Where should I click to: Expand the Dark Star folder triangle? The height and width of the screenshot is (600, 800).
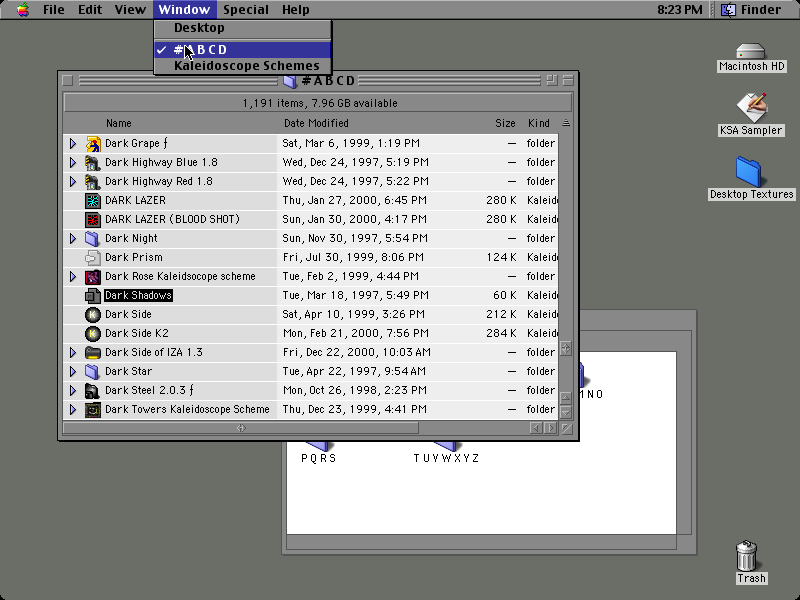click(72, 371)
